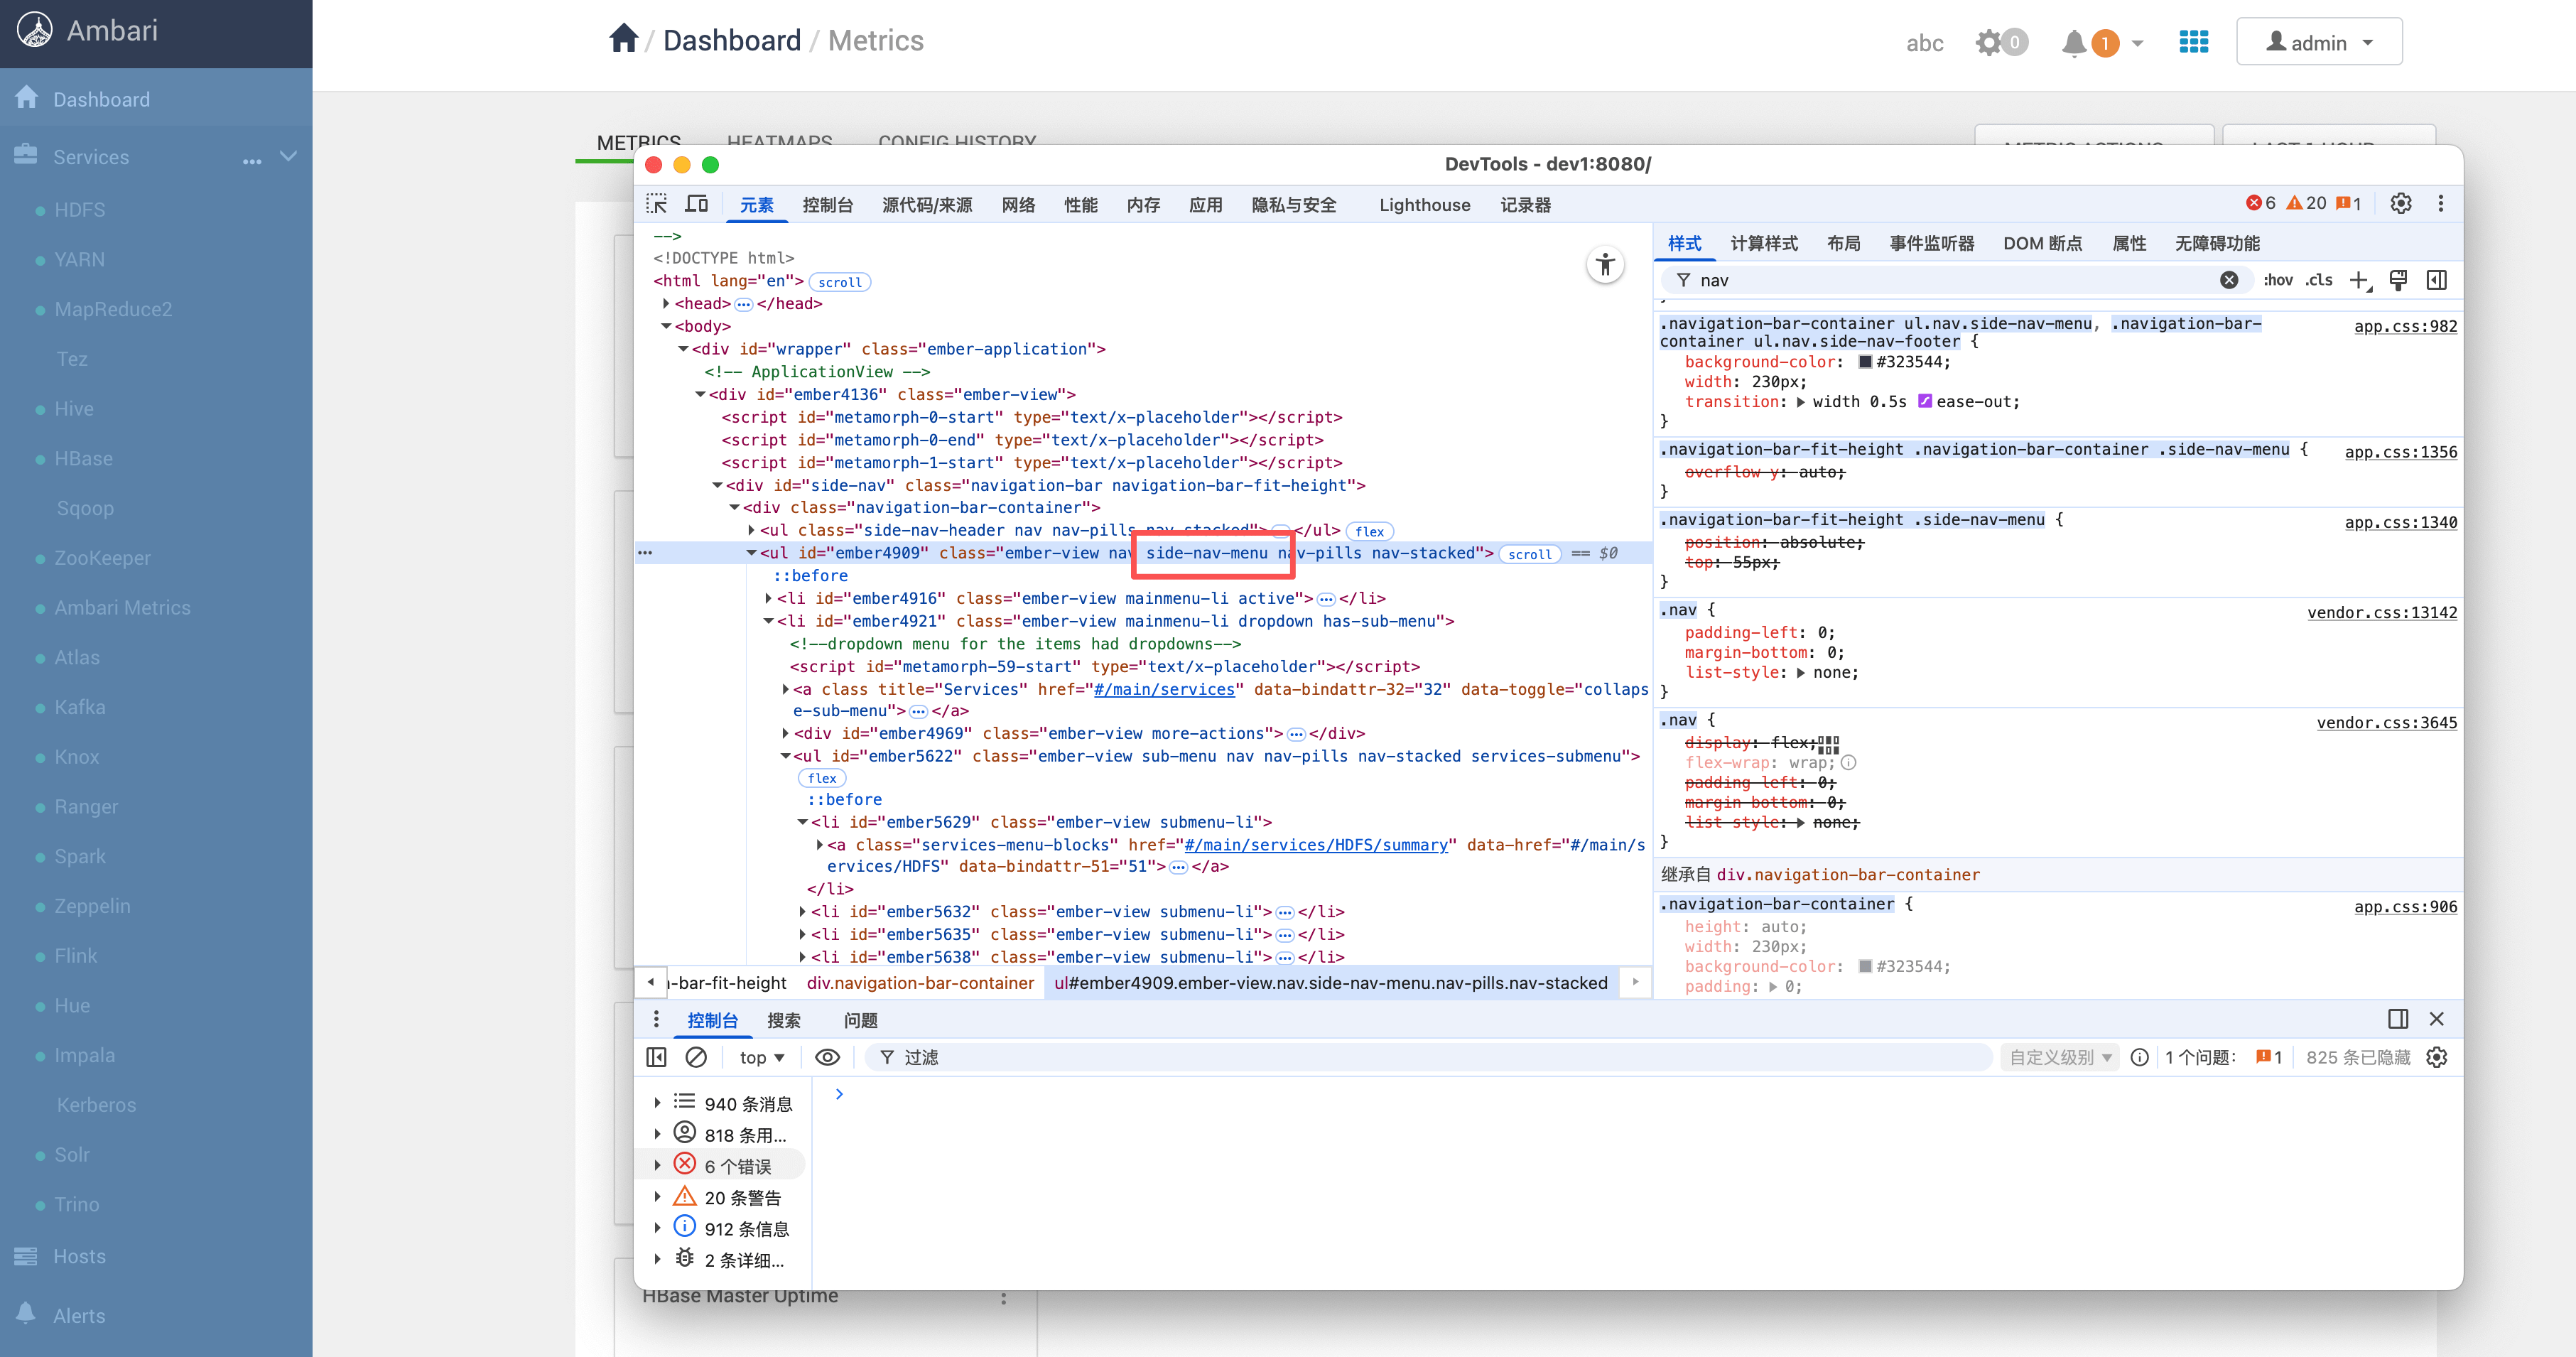This screenshot has height=1357, width=2576.
Task: Open DevTools settings gear
Action: click(x=2401, y=204)
